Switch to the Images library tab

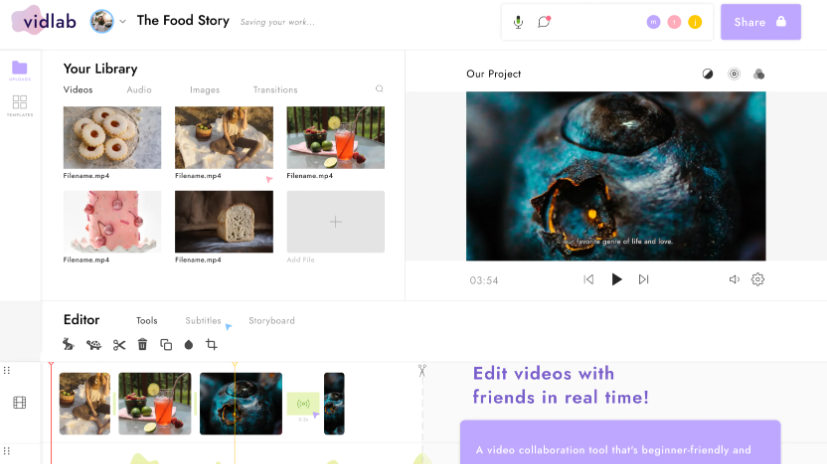tap(205, 90)
